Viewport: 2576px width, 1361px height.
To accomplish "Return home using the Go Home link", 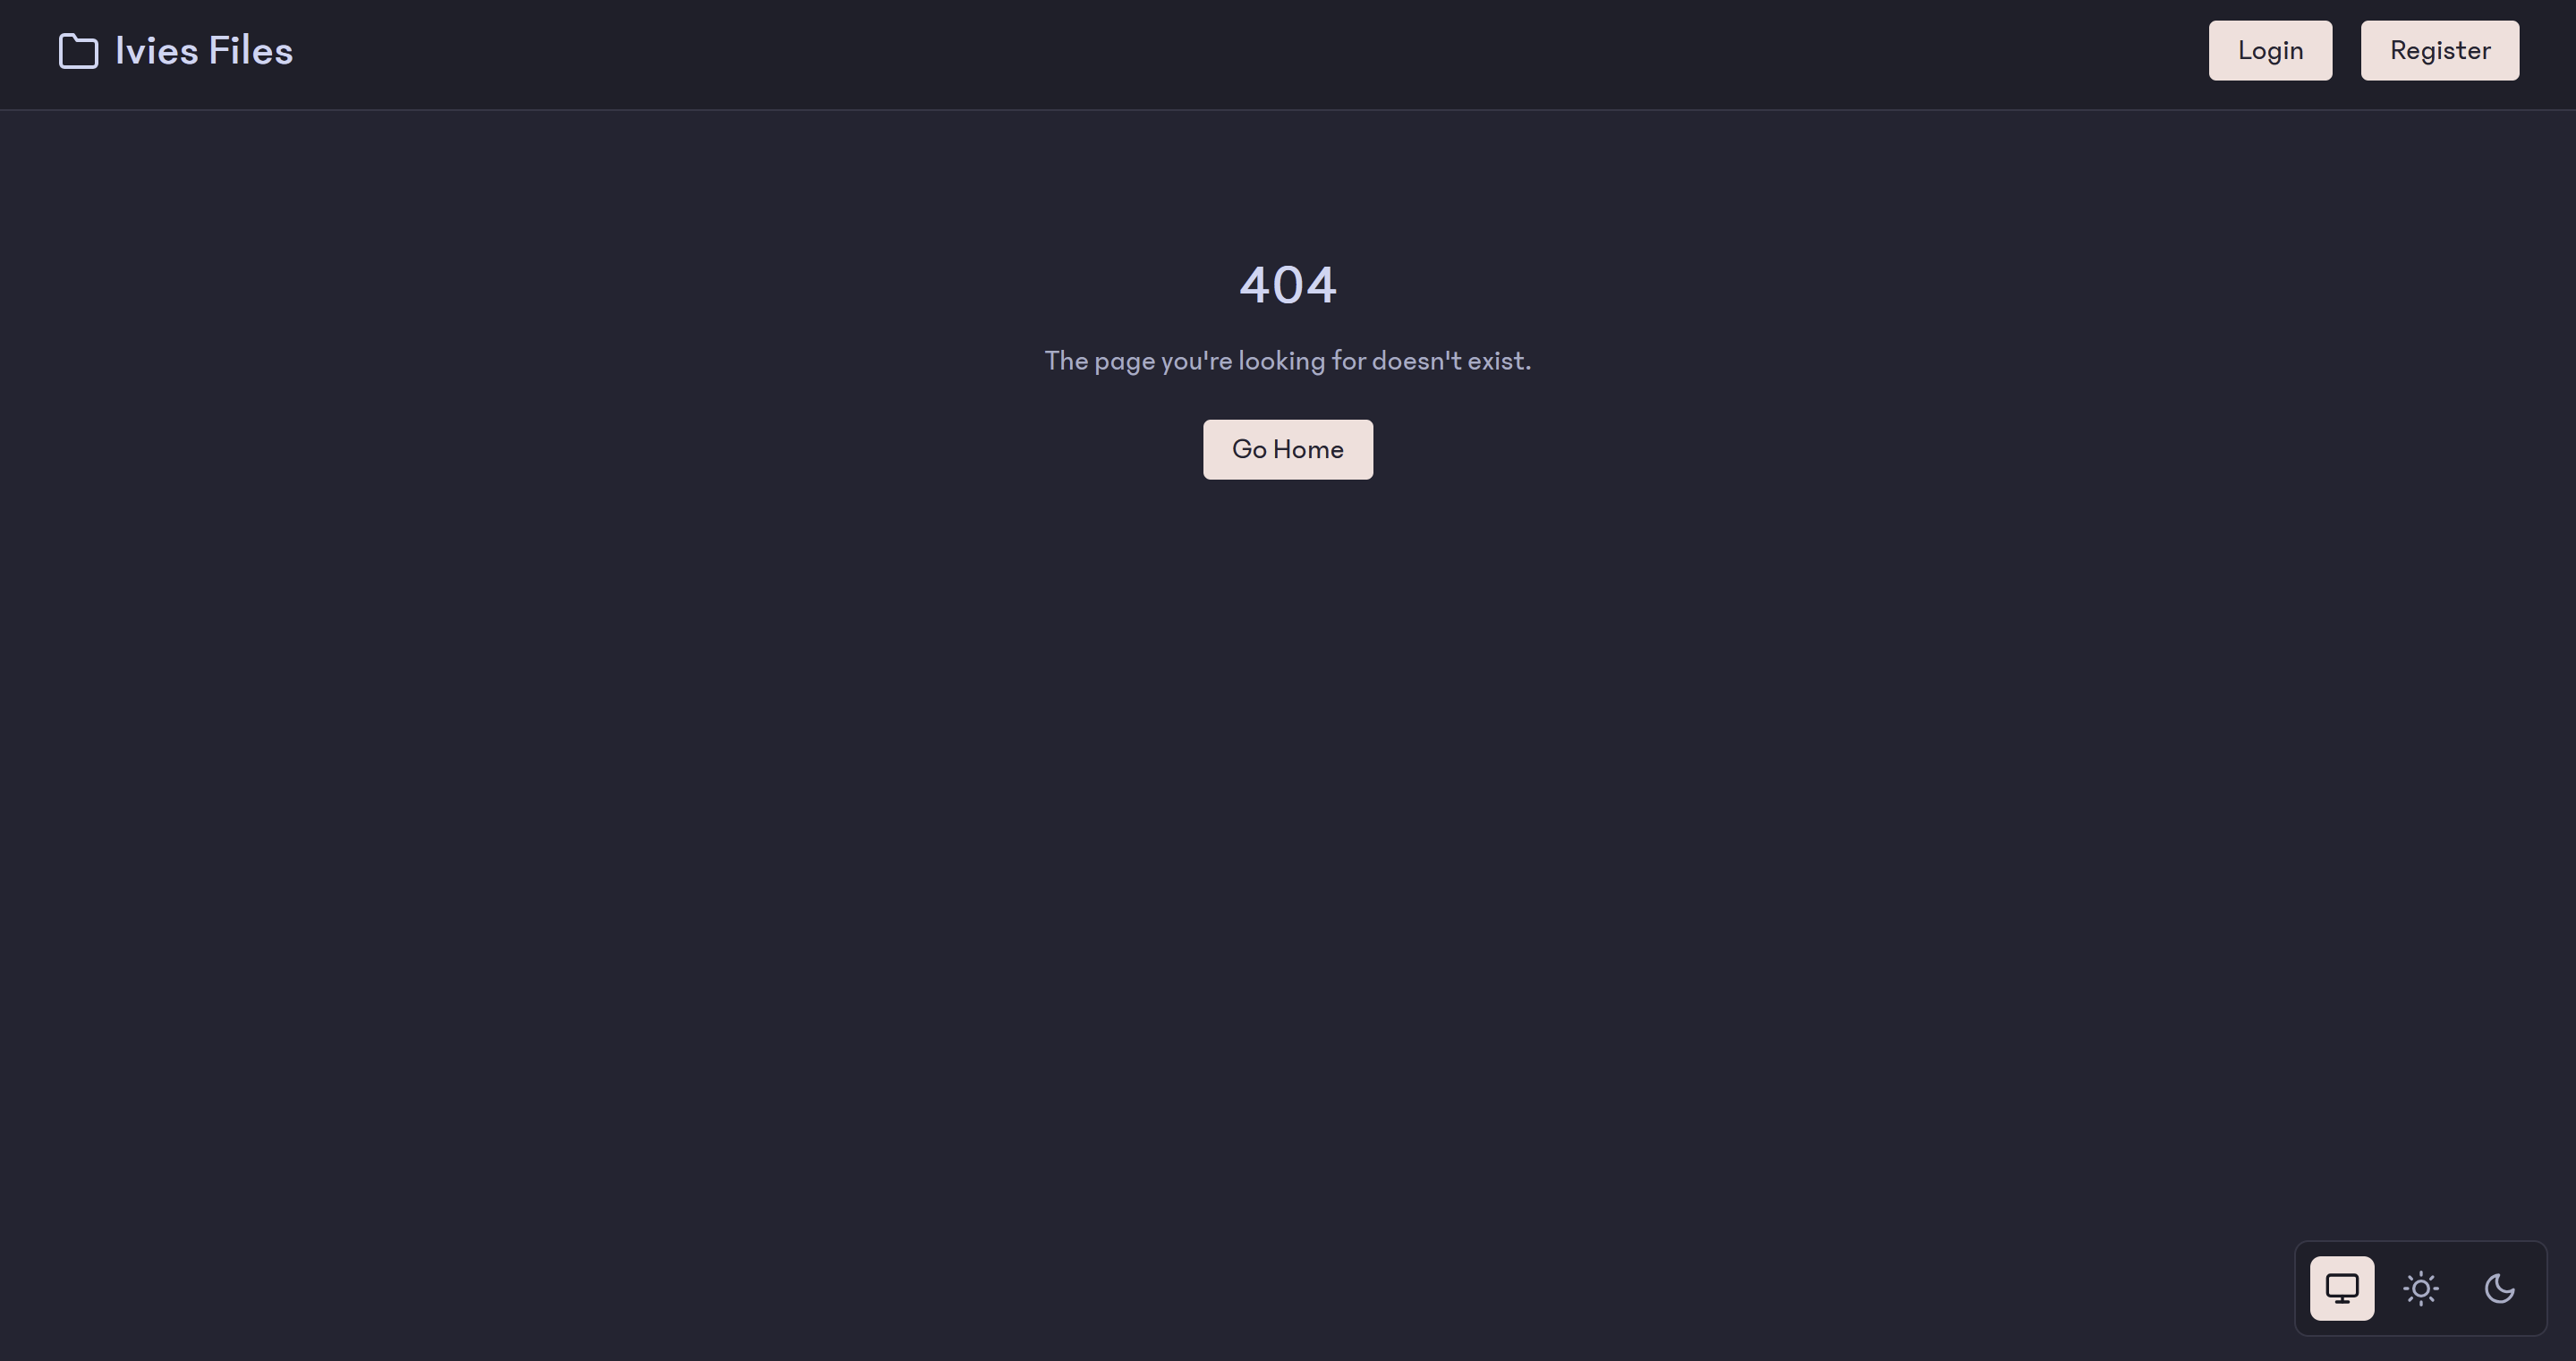I will 1288,449.
